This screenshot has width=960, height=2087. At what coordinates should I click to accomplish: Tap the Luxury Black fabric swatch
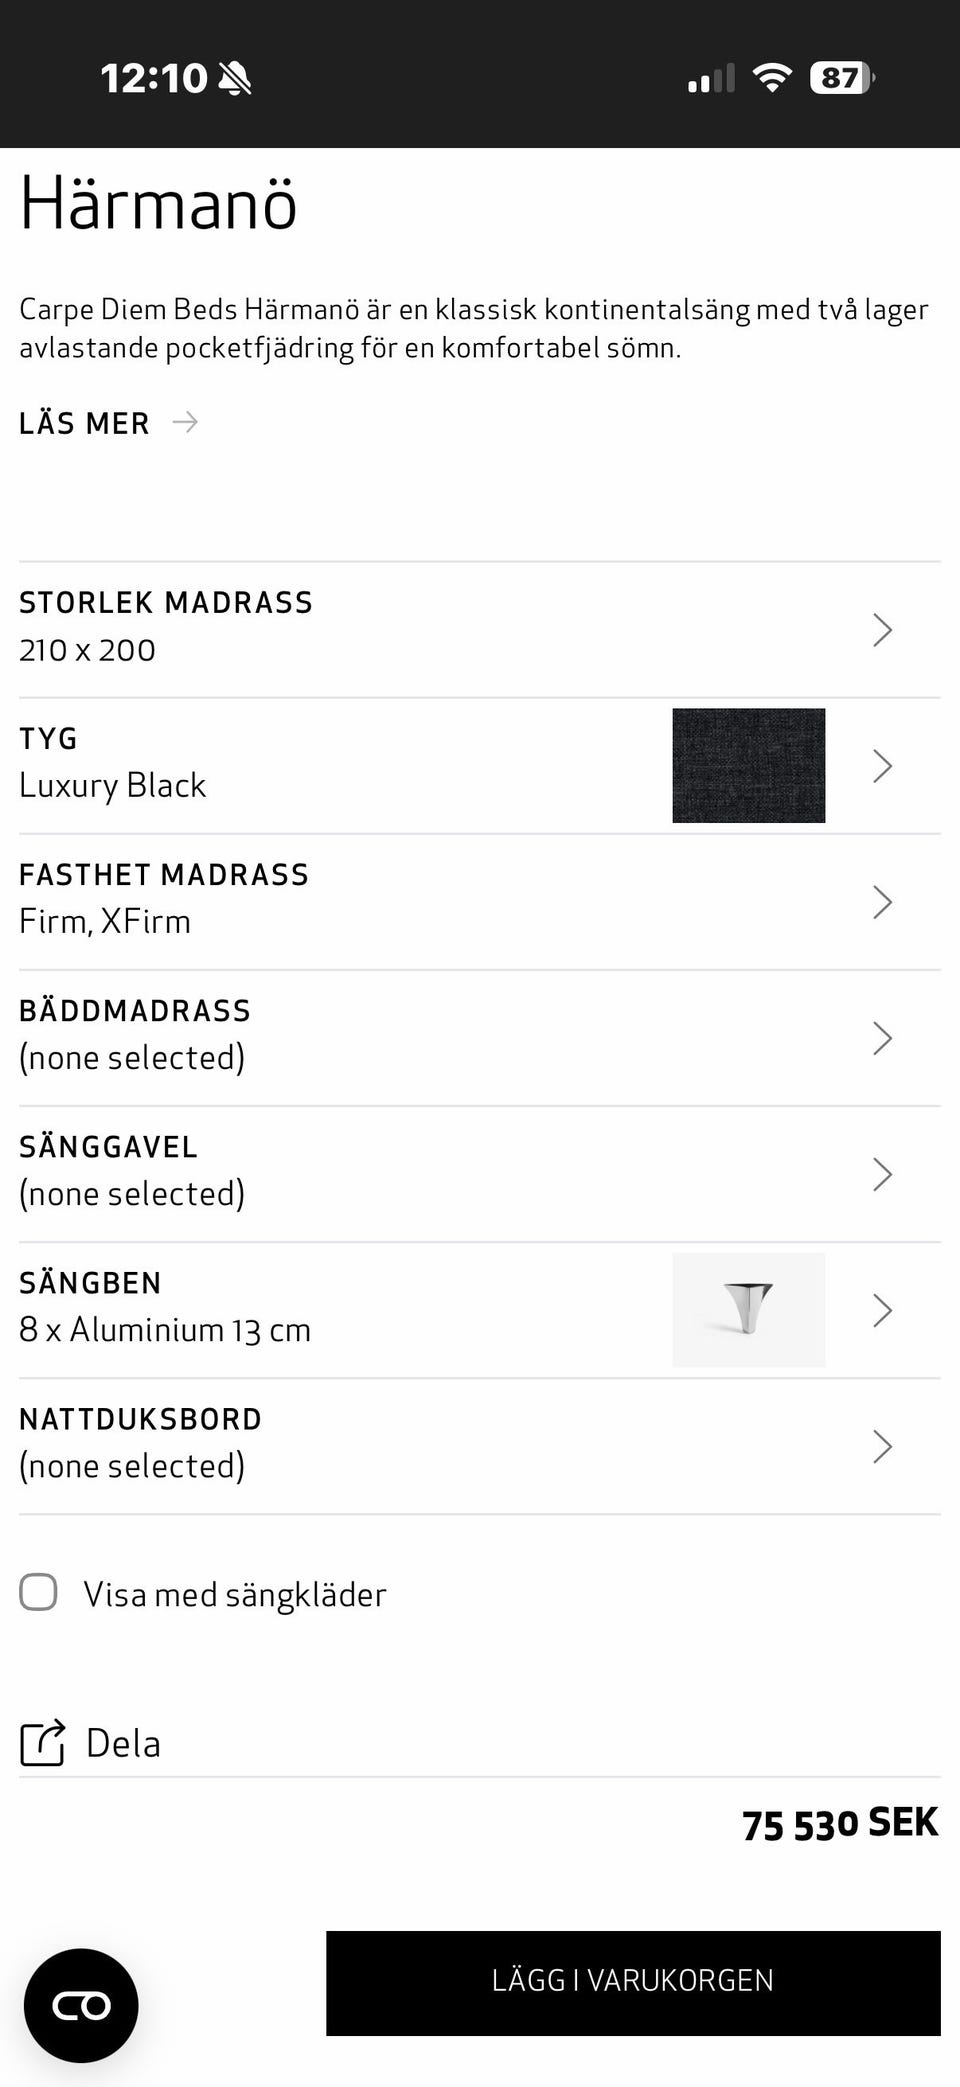[x=748, y=765]
